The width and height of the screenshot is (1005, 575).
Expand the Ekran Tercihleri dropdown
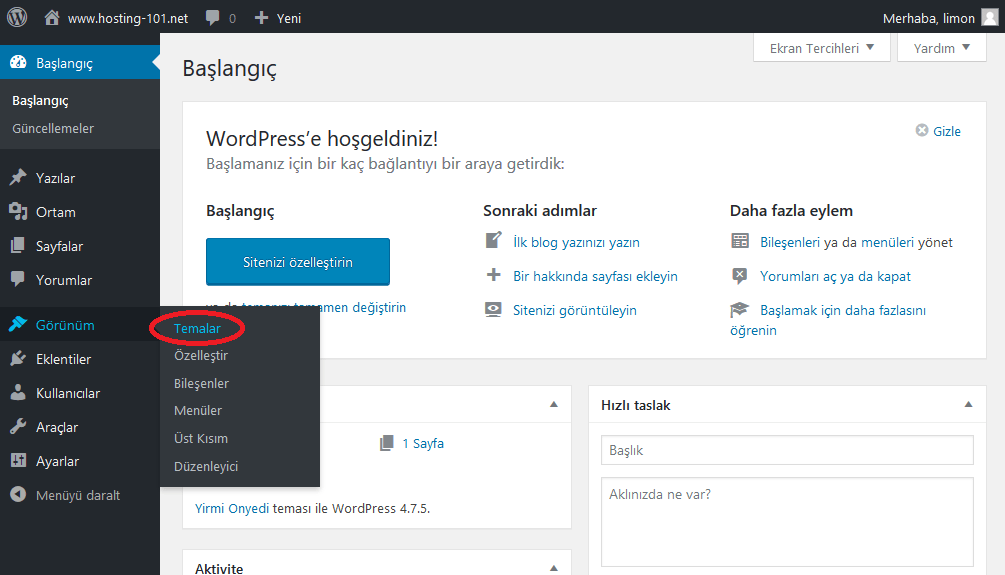pyautogui.click(x=822, y=48)
